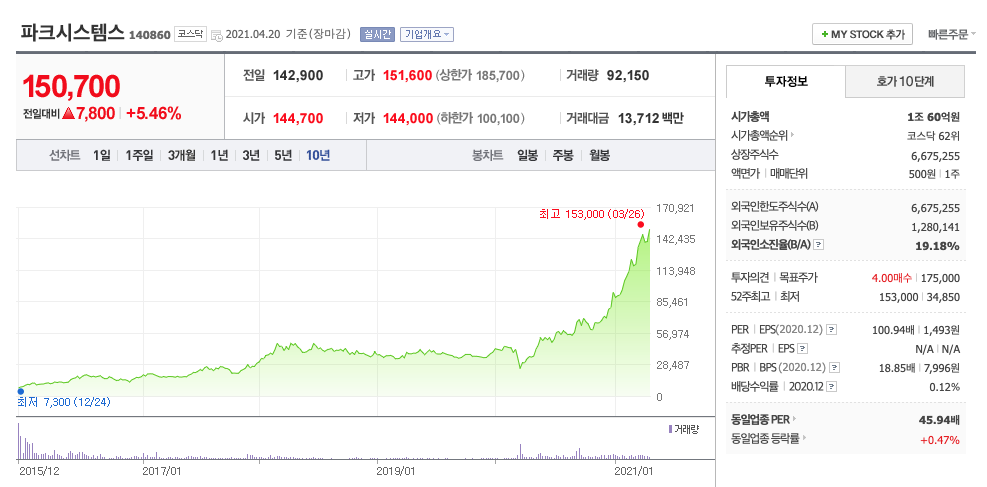This screenshot has width=987, height=487.
Task: Click the 전일 value 142,900
Action: (x=298, y=76)
